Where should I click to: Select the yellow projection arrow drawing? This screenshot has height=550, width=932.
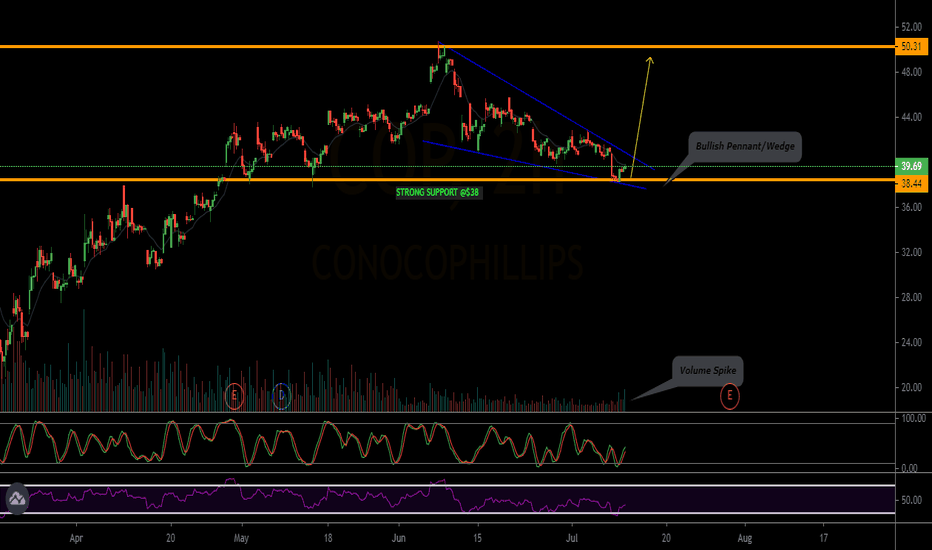(x=641, y=116)
